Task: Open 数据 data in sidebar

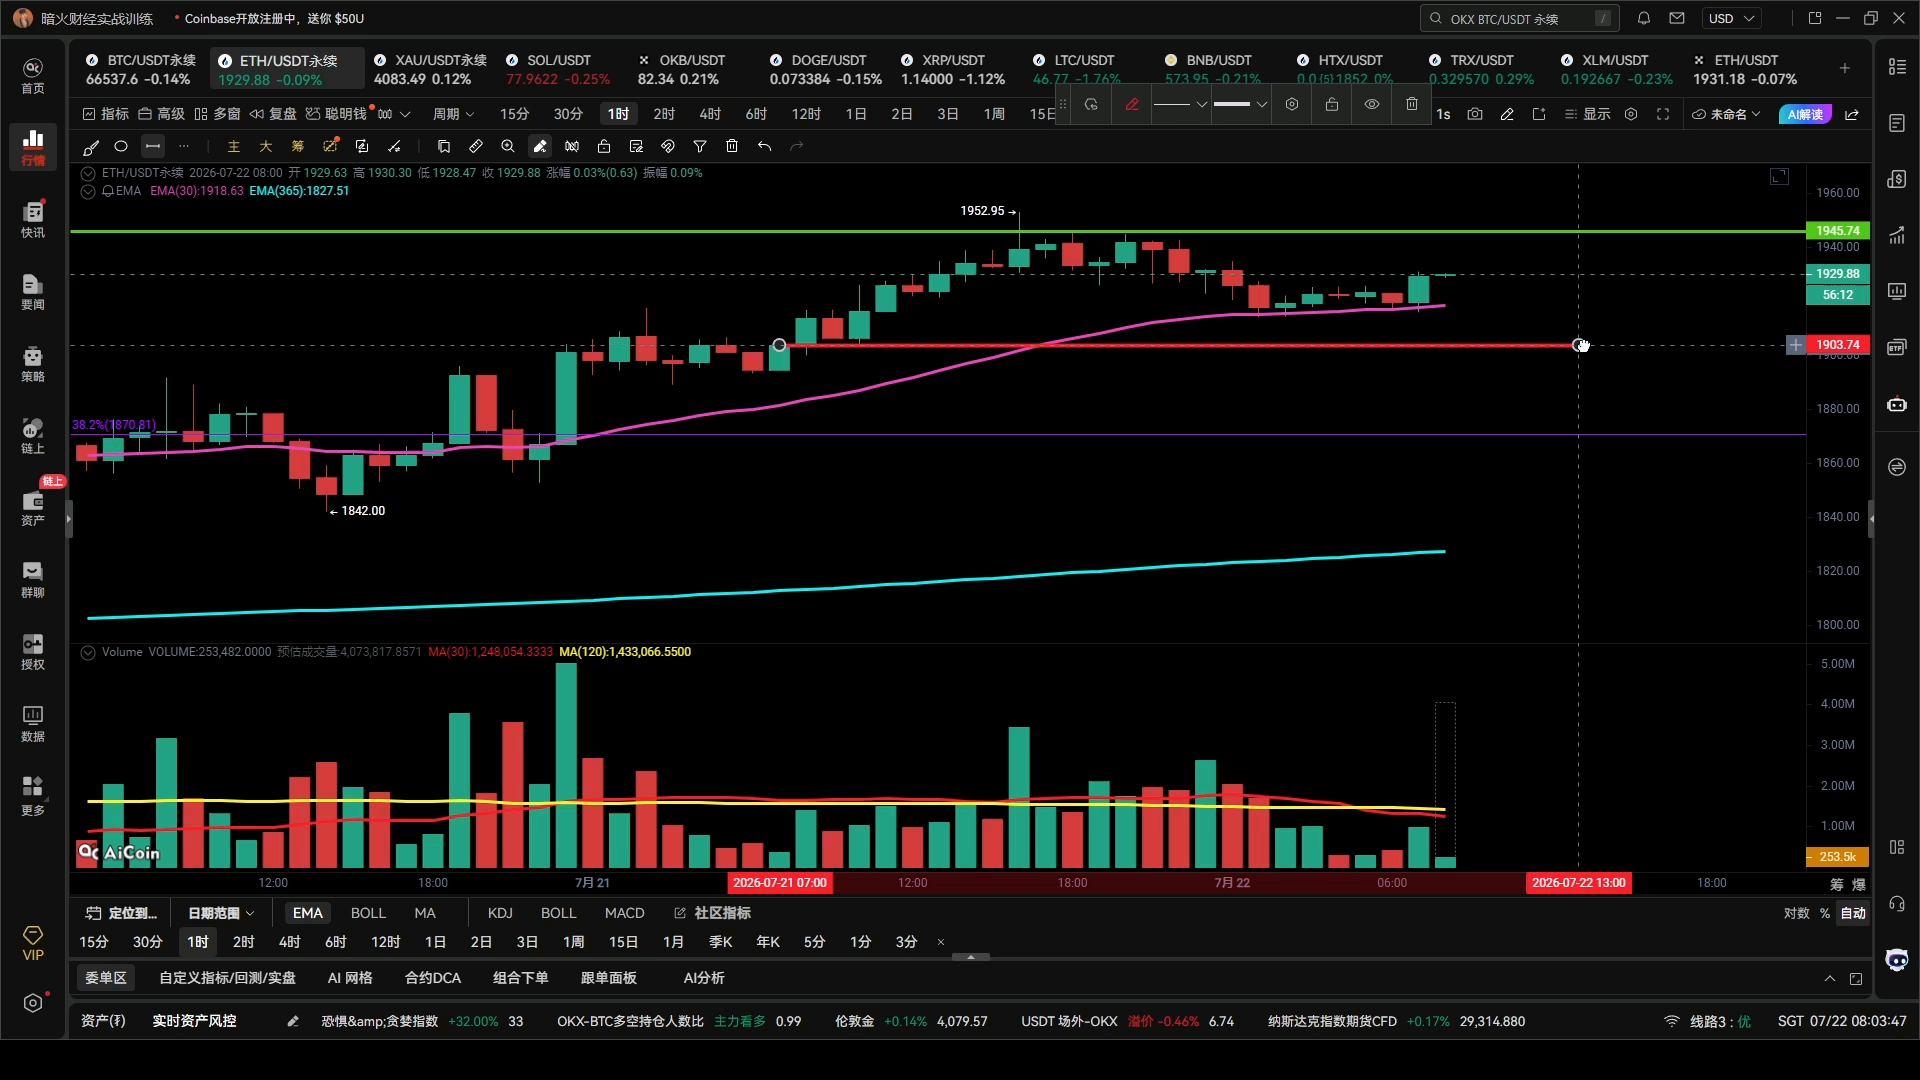Action: pos(33,723)
